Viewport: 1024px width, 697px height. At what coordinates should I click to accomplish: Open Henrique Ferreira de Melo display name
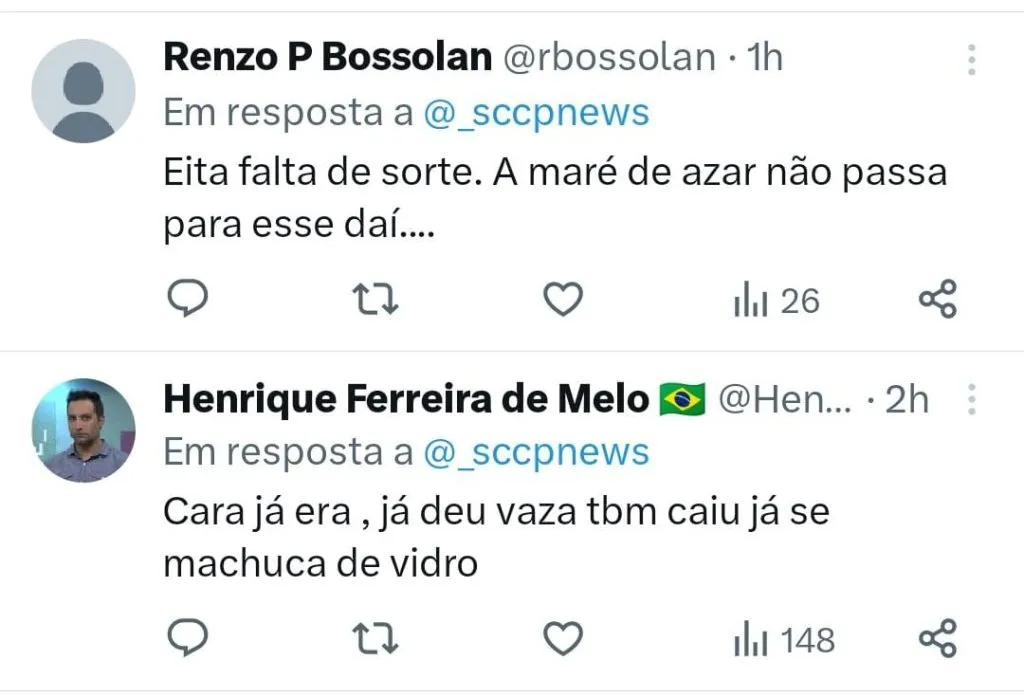[405, 400]
